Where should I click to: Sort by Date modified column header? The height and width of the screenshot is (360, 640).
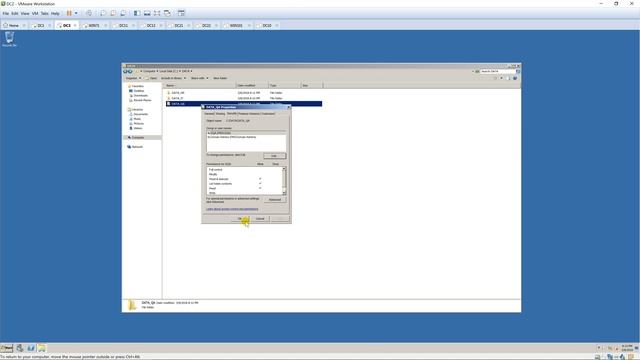tap(252, 85)
